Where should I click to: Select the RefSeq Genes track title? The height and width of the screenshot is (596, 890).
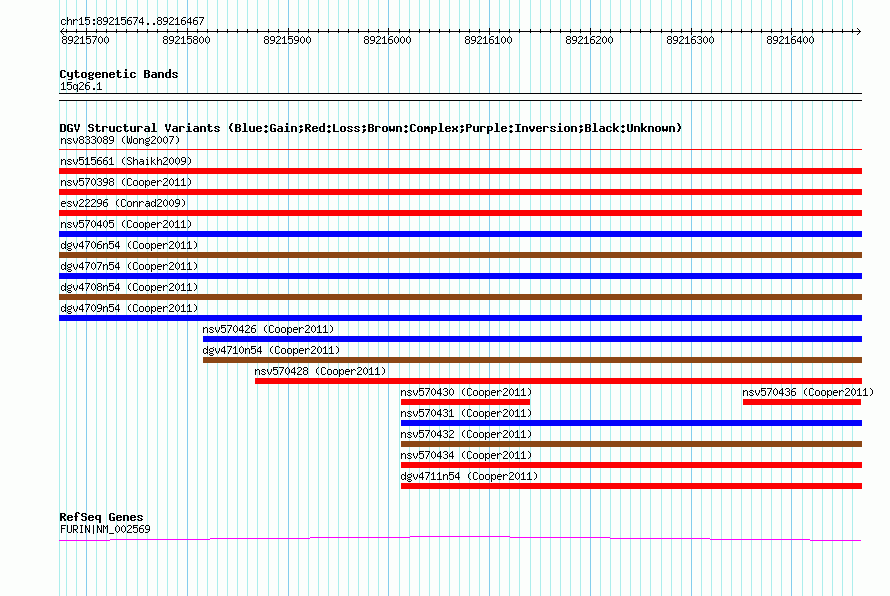point(101,517)
